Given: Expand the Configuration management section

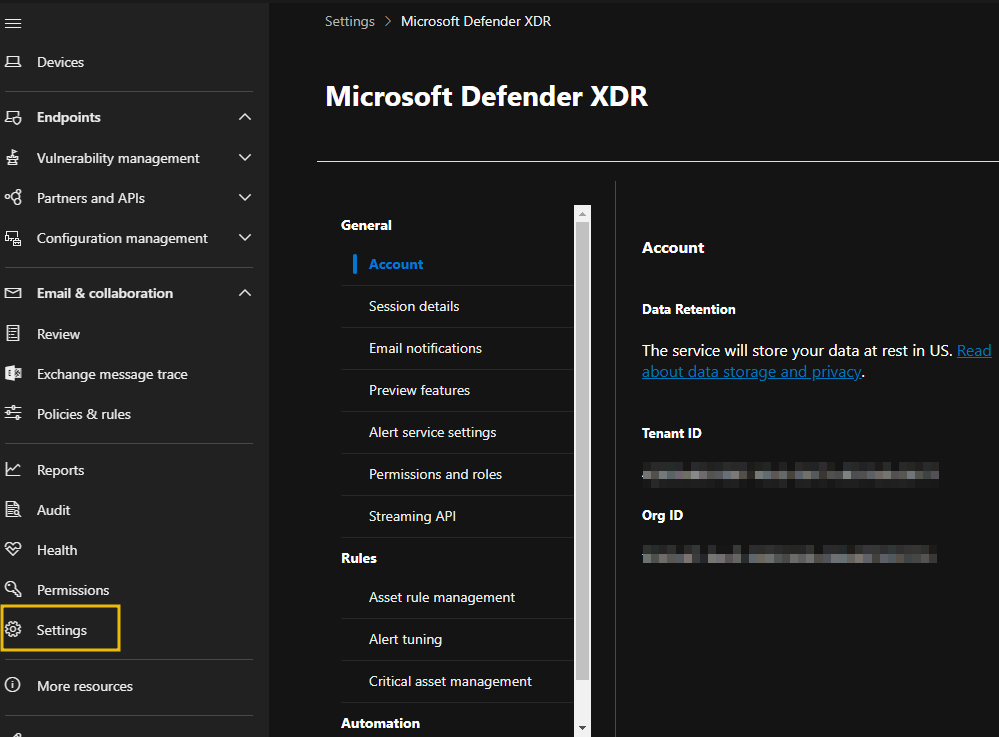Looking at the screenshot, I should tap(244, 238).
